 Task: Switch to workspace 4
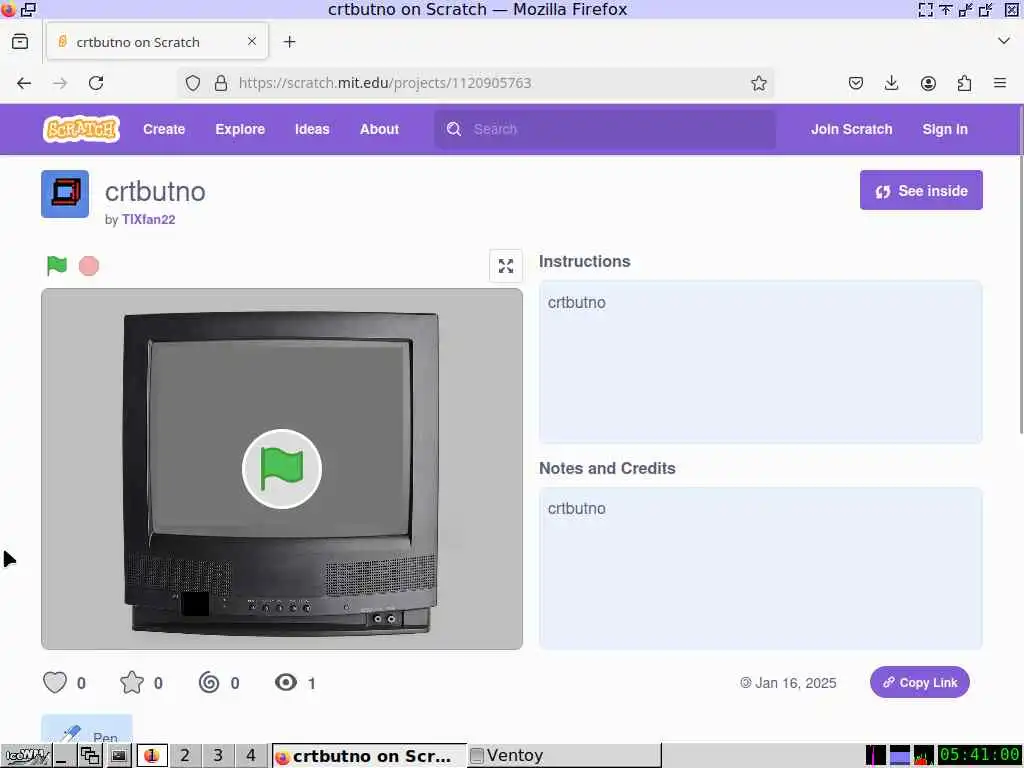tap(251, 756)
